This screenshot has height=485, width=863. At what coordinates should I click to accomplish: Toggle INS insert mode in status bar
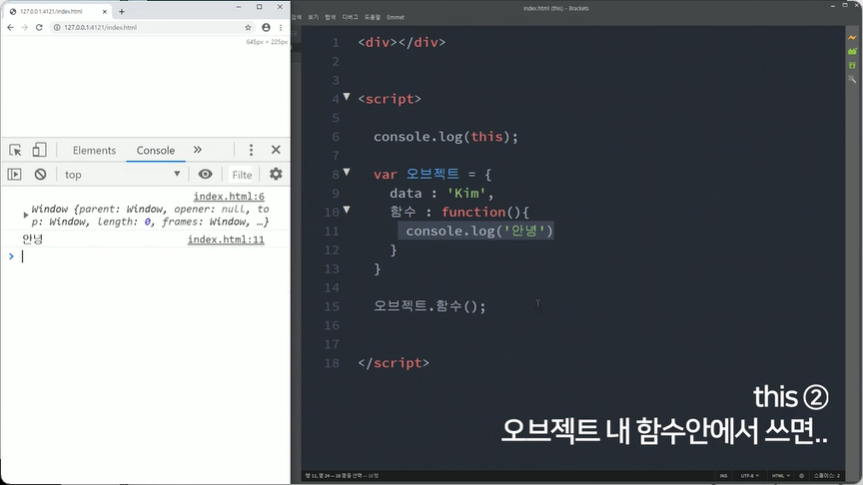coord(723,476)
